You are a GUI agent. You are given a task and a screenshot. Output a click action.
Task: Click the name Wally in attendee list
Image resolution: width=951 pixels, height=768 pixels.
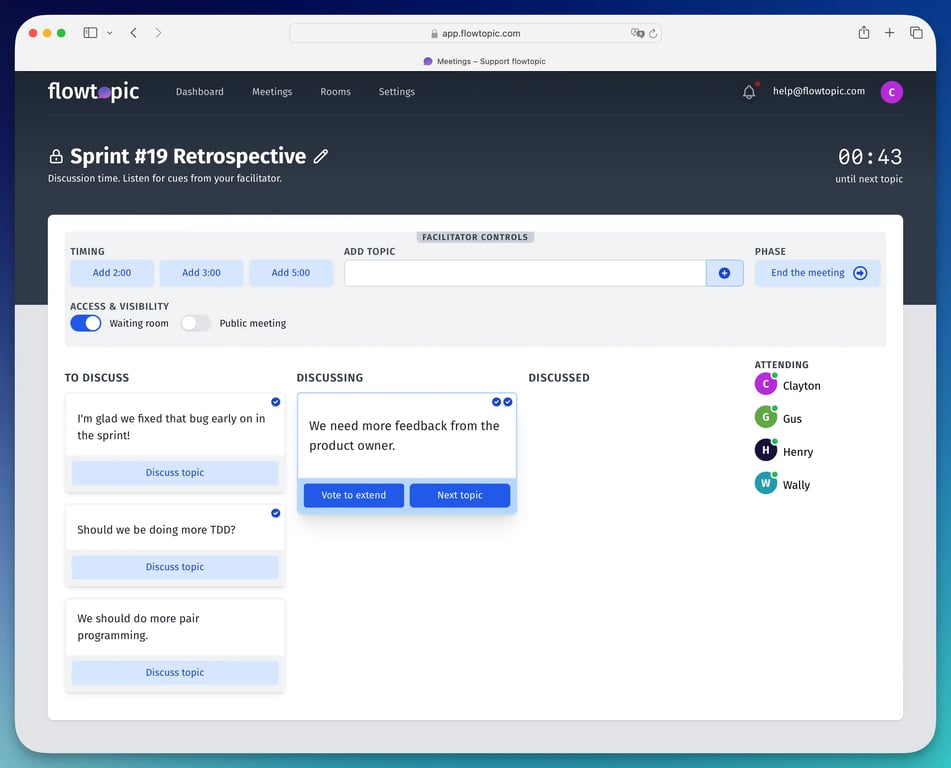click(796, 485)
